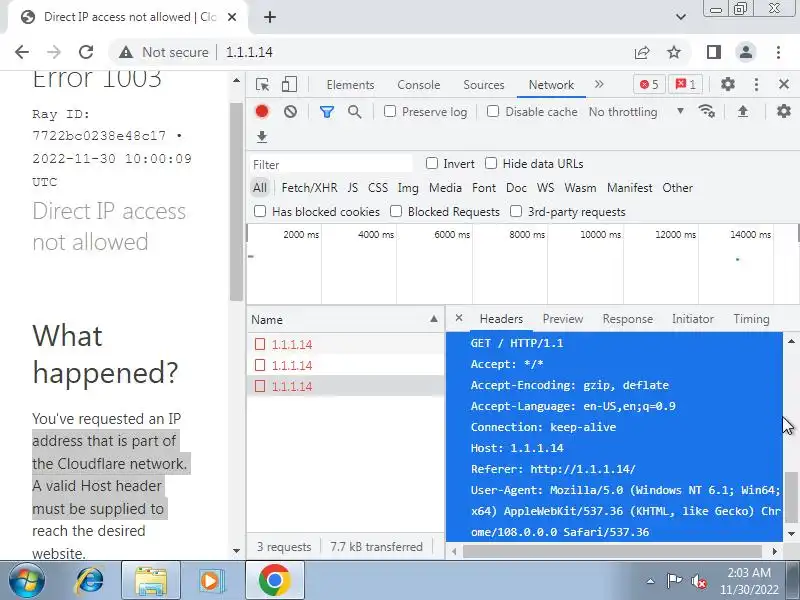Open network search magnifier
Viewport: 800px width, 600px height.
tap(355, 112)
